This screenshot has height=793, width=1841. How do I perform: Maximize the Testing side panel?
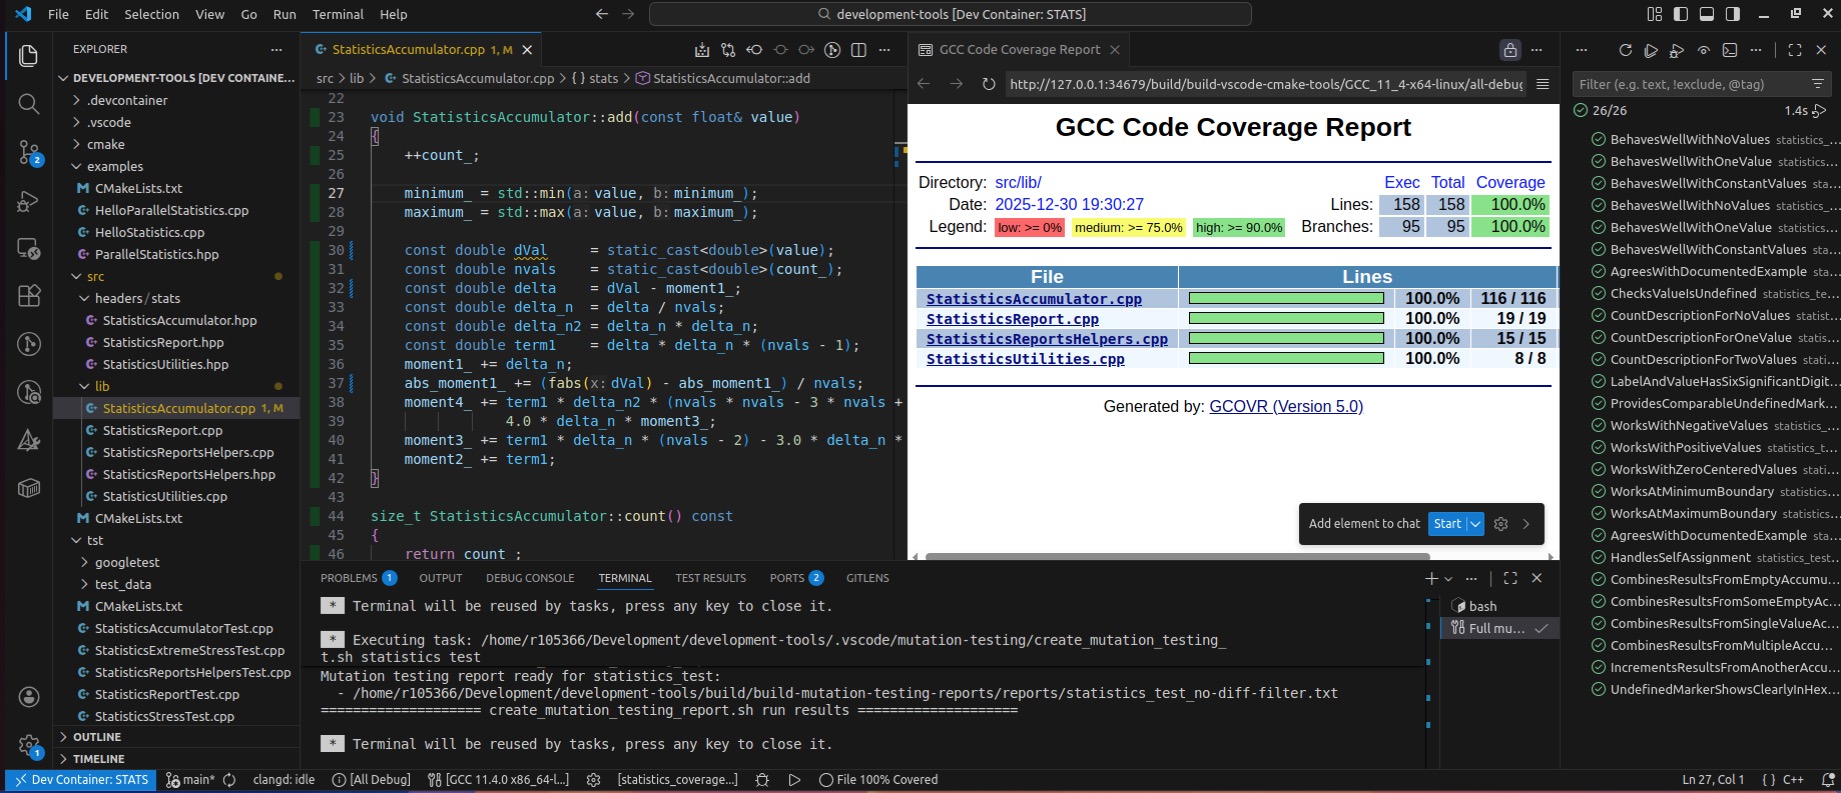click(1795, 50)
